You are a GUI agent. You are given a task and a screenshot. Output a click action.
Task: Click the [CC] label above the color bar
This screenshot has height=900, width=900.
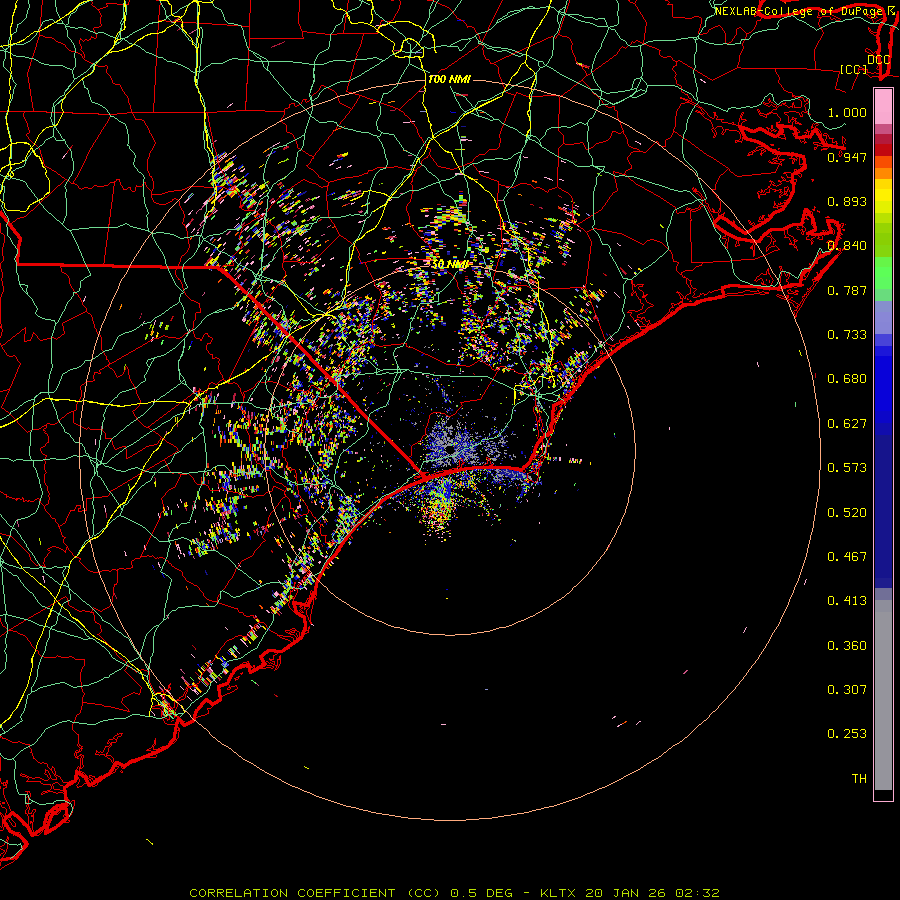coord(854,69)
